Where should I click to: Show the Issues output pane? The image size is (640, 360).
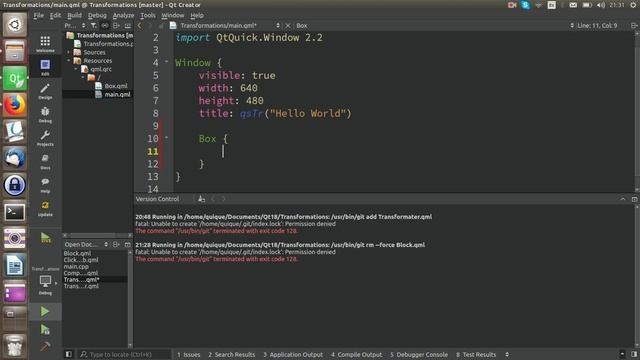[x=189, y=354]
